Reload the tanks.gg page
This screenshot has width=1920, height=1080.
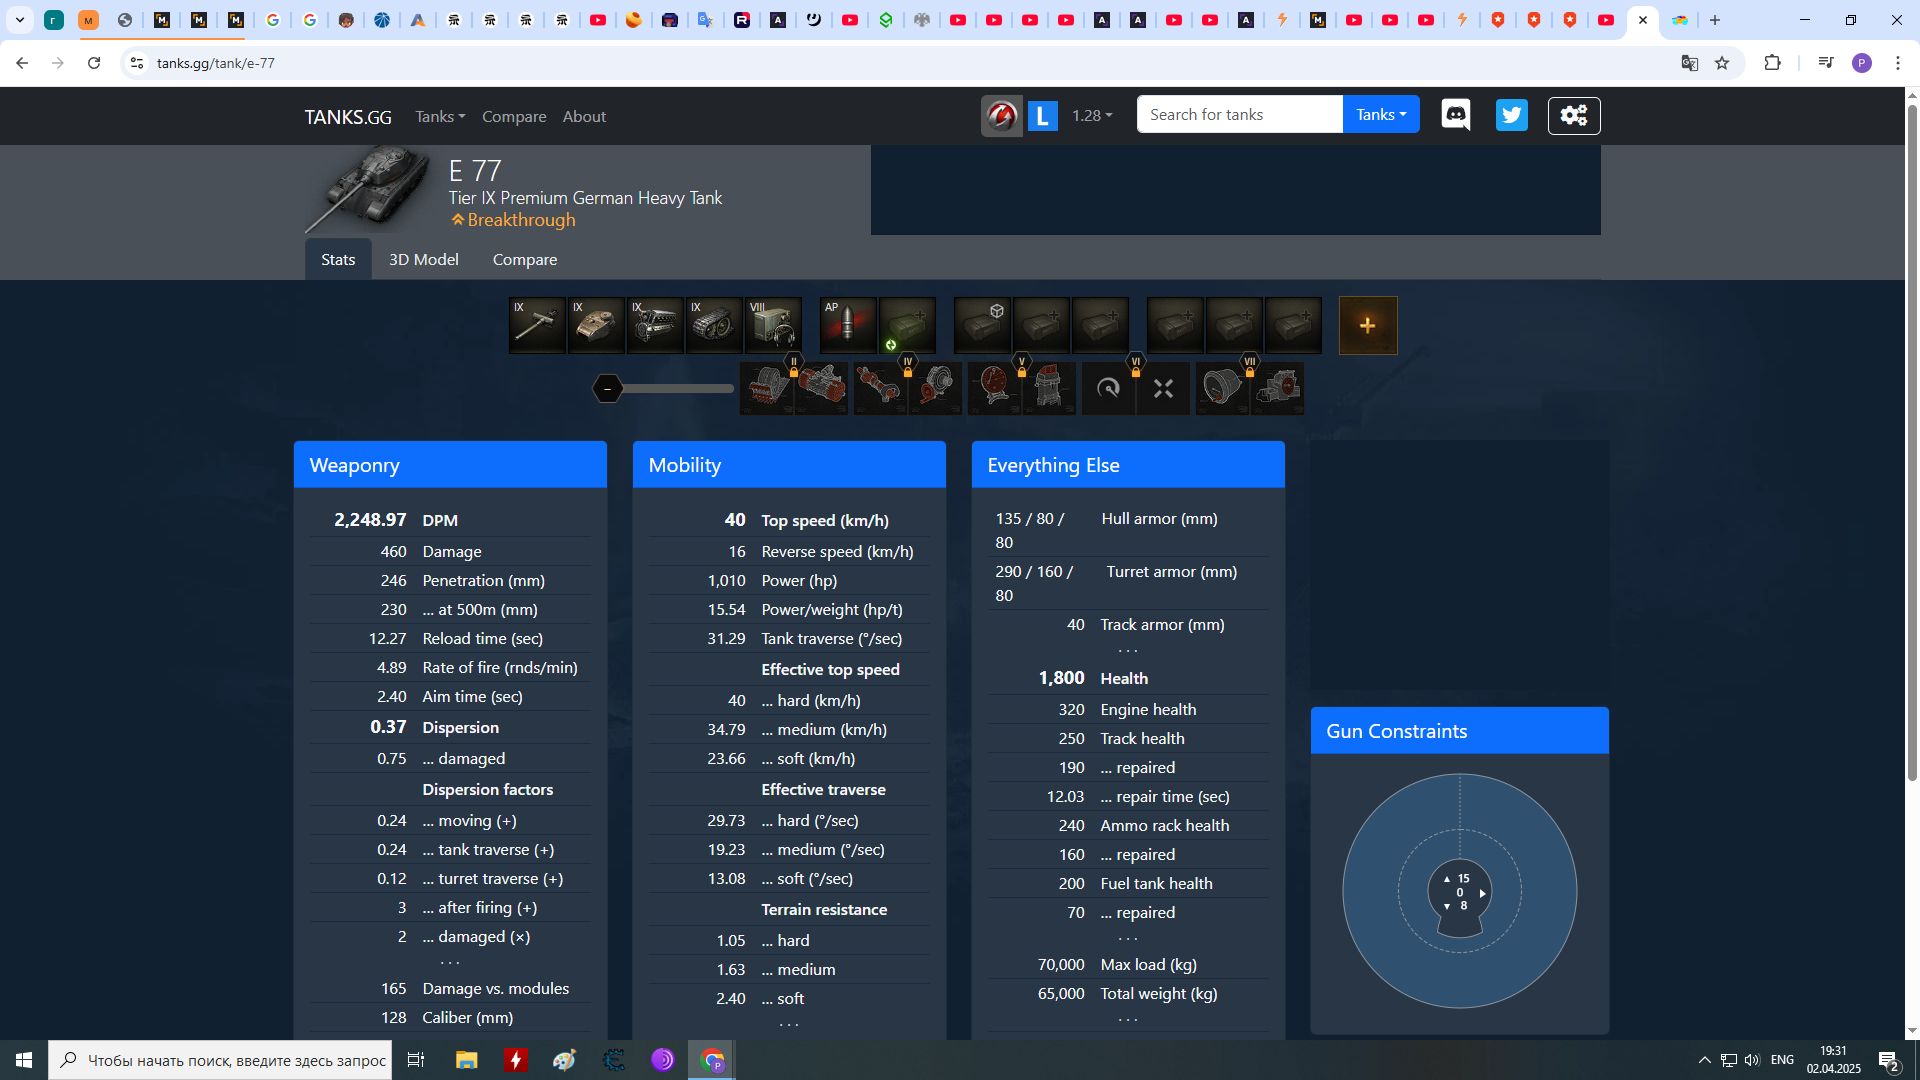point(94,63)
